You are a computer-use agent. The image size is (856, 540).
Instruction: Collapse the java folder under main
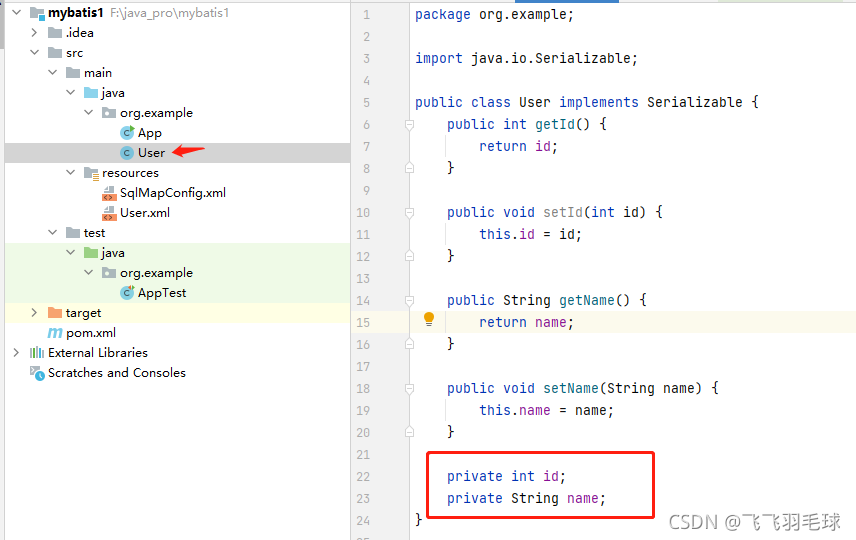click(x=70, y=92)
